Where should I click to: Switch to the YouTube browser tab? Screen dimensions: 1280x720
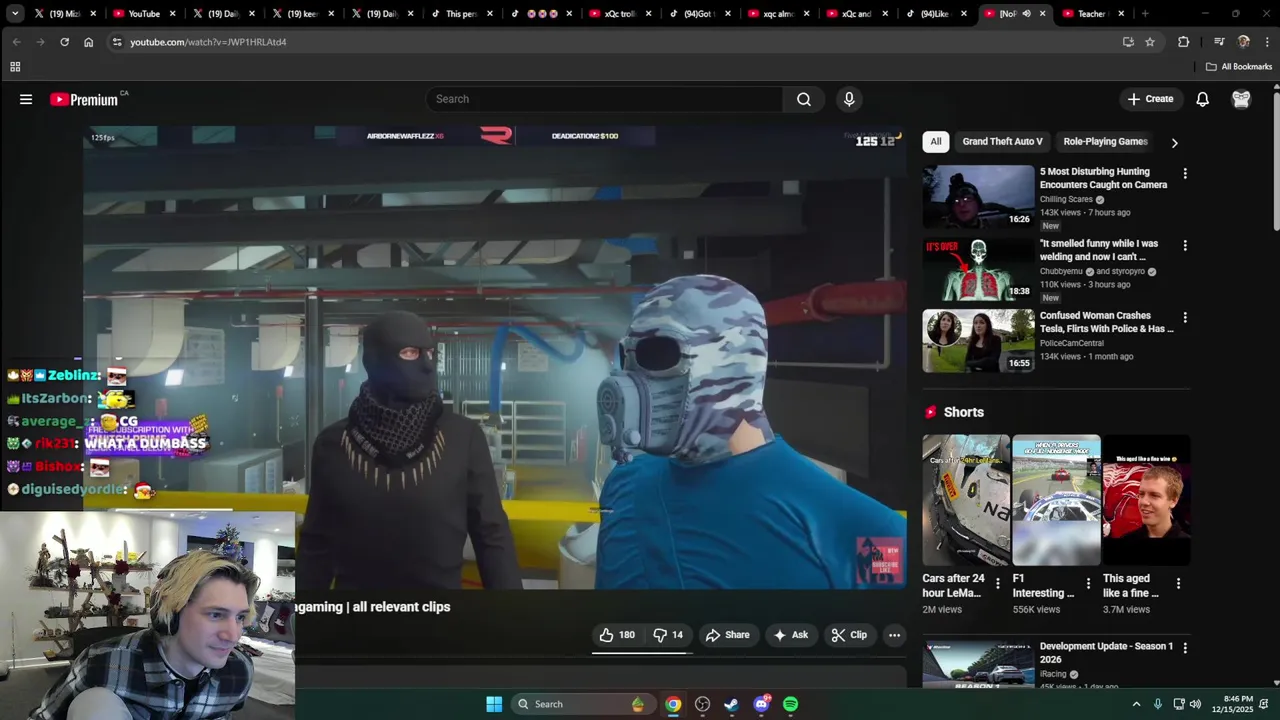pyautogui.click(x=142, y=14)
